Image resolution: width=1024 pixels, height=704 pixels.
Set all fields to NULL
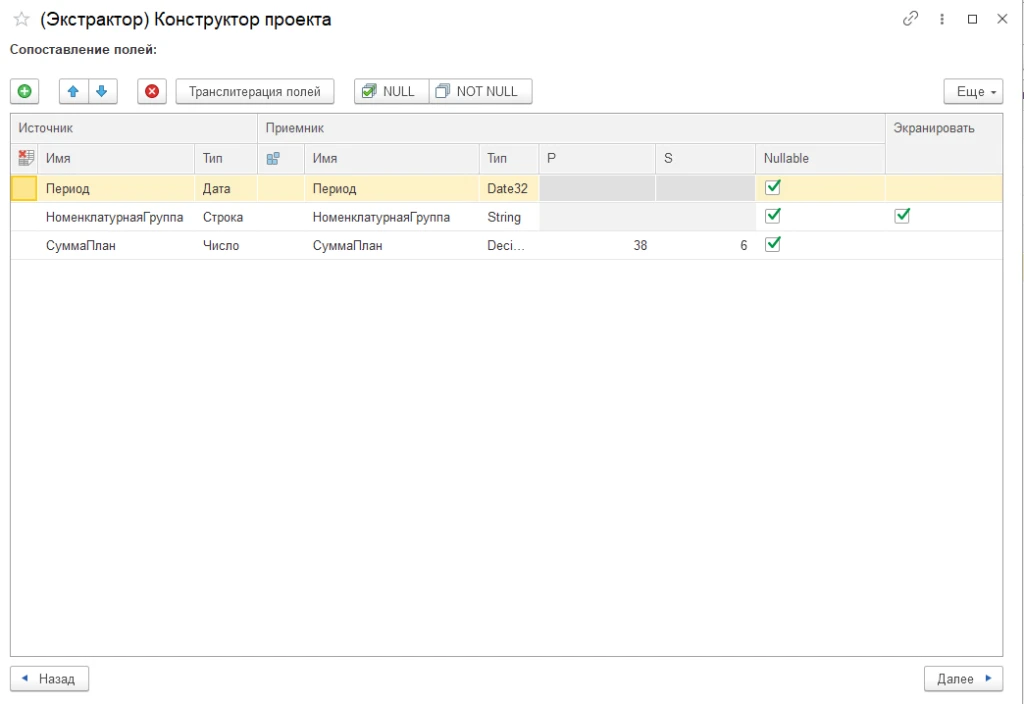click(x=391, y=91)
